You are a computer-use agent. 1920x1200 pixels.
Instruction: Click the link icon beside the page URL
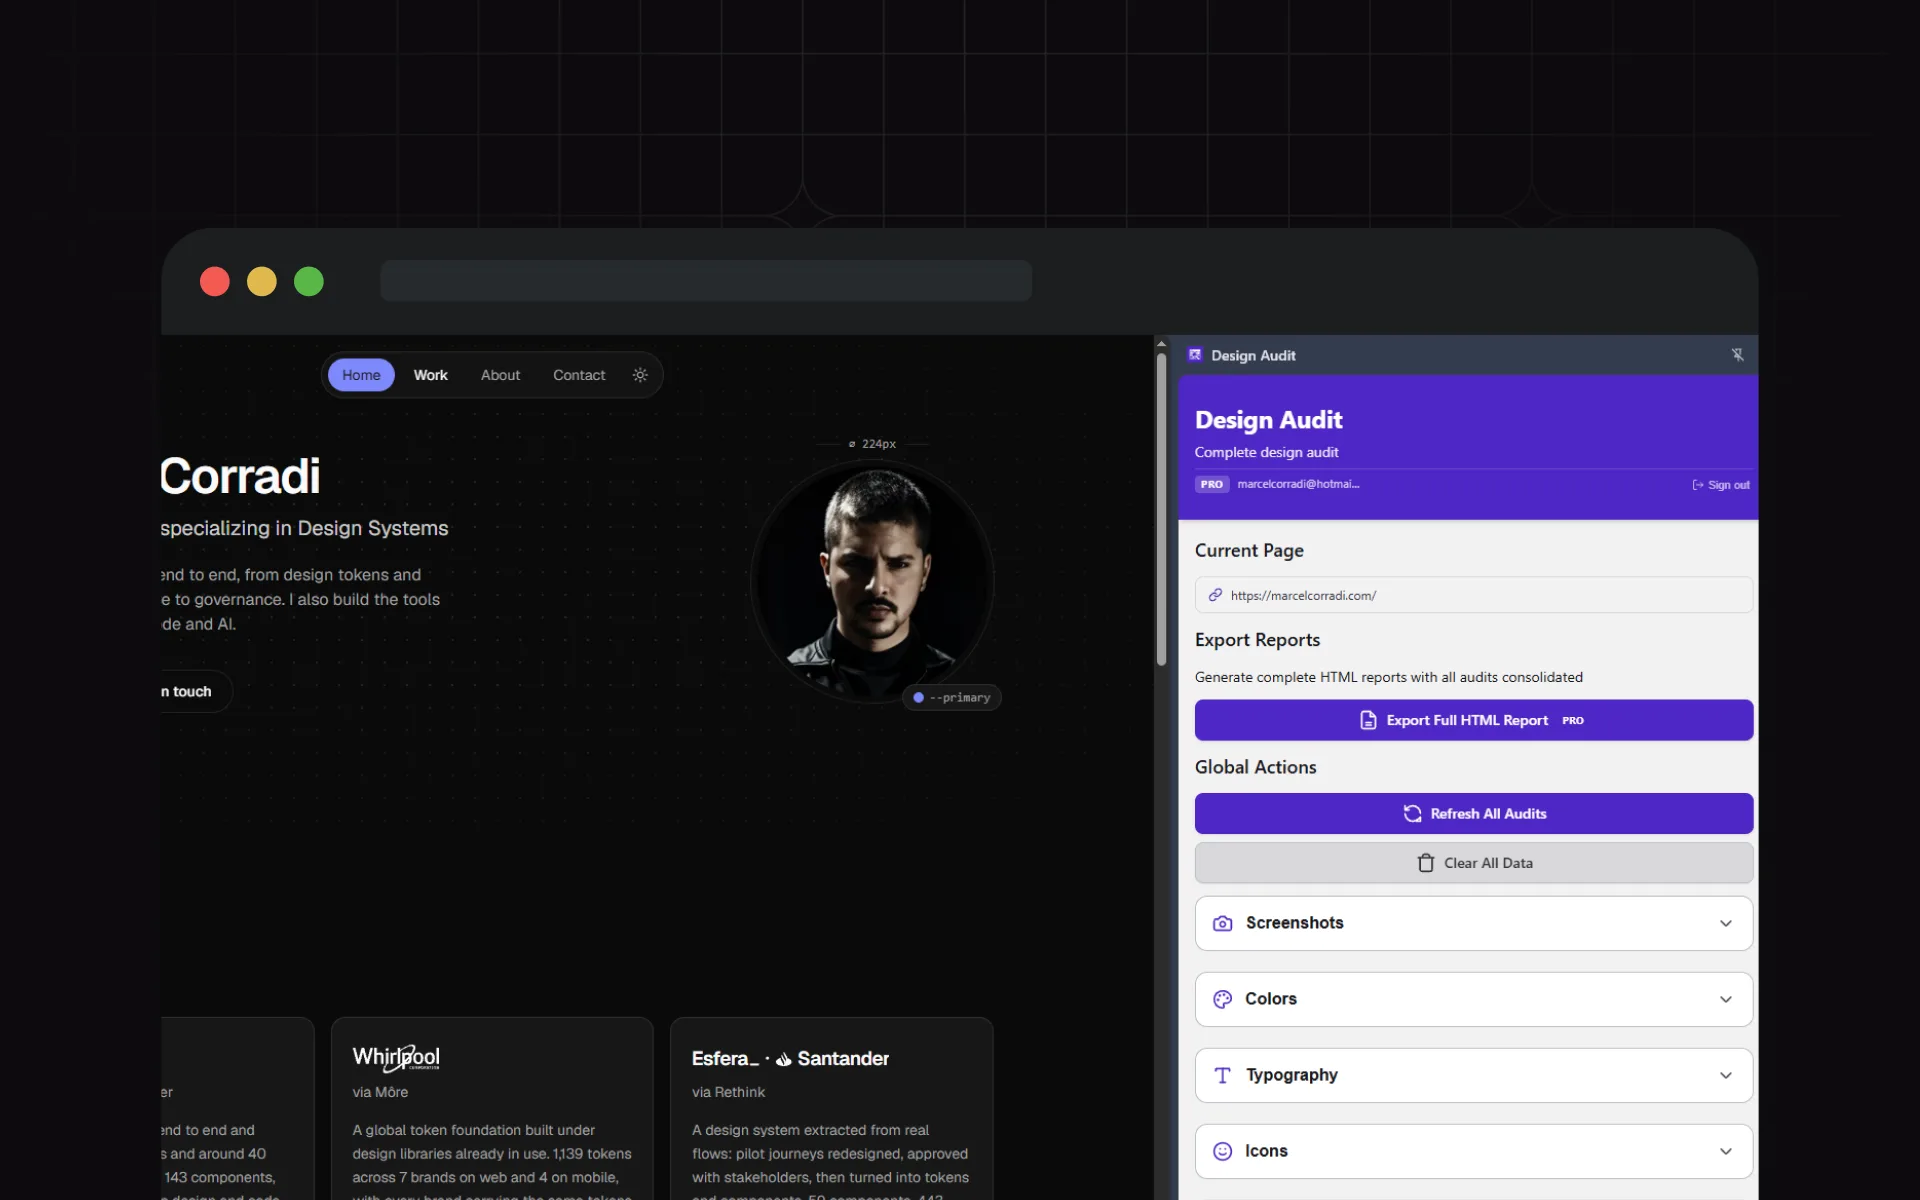pyautogui.click(x=1215, y=595)
